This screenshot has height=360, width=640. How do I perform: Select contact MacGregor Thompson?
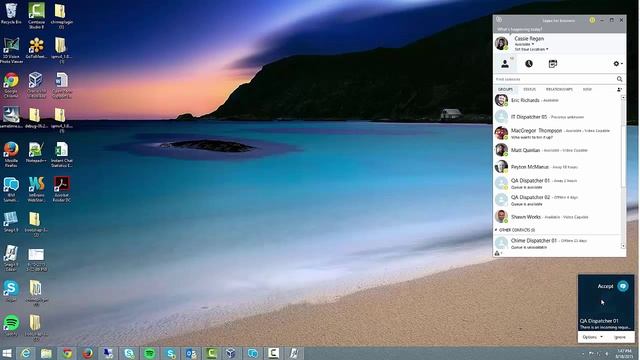[x=558, y=133]
